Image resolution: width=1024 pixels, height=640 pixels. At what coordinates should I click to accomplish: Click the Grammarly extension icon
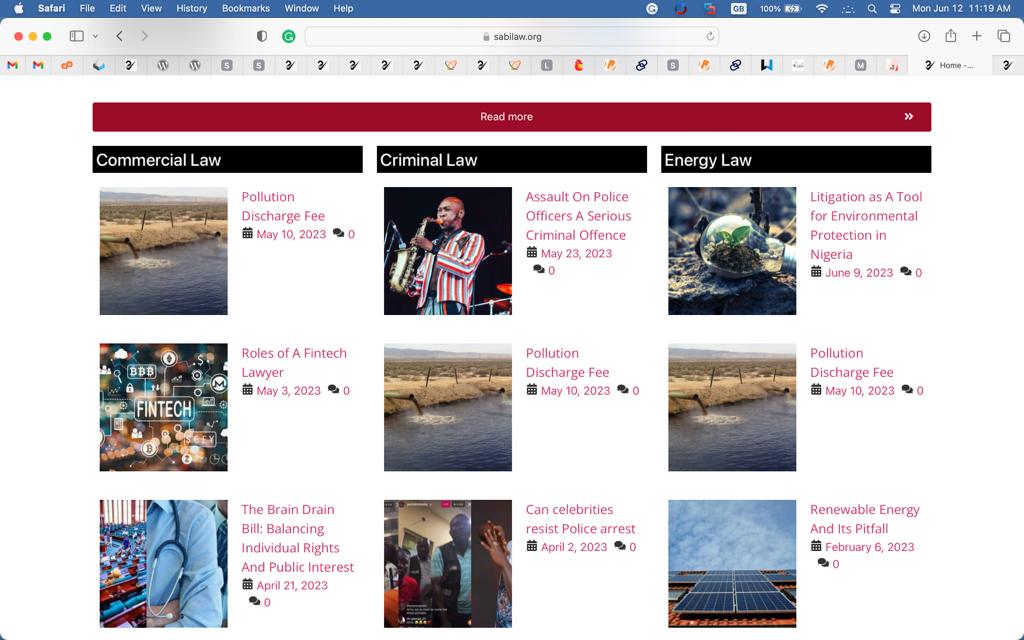(x=288, y=36)
